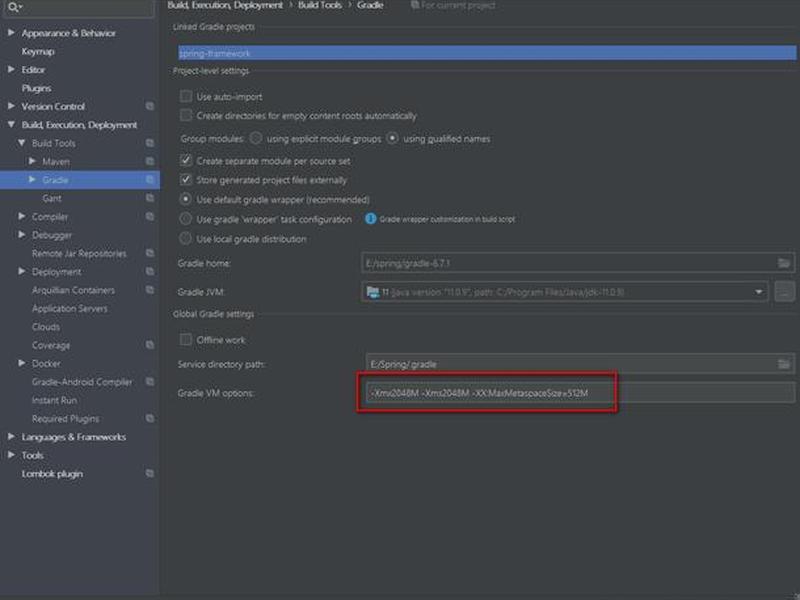Expand the Editor section arrow
800x600 pixels.
(x=11, y=69)
